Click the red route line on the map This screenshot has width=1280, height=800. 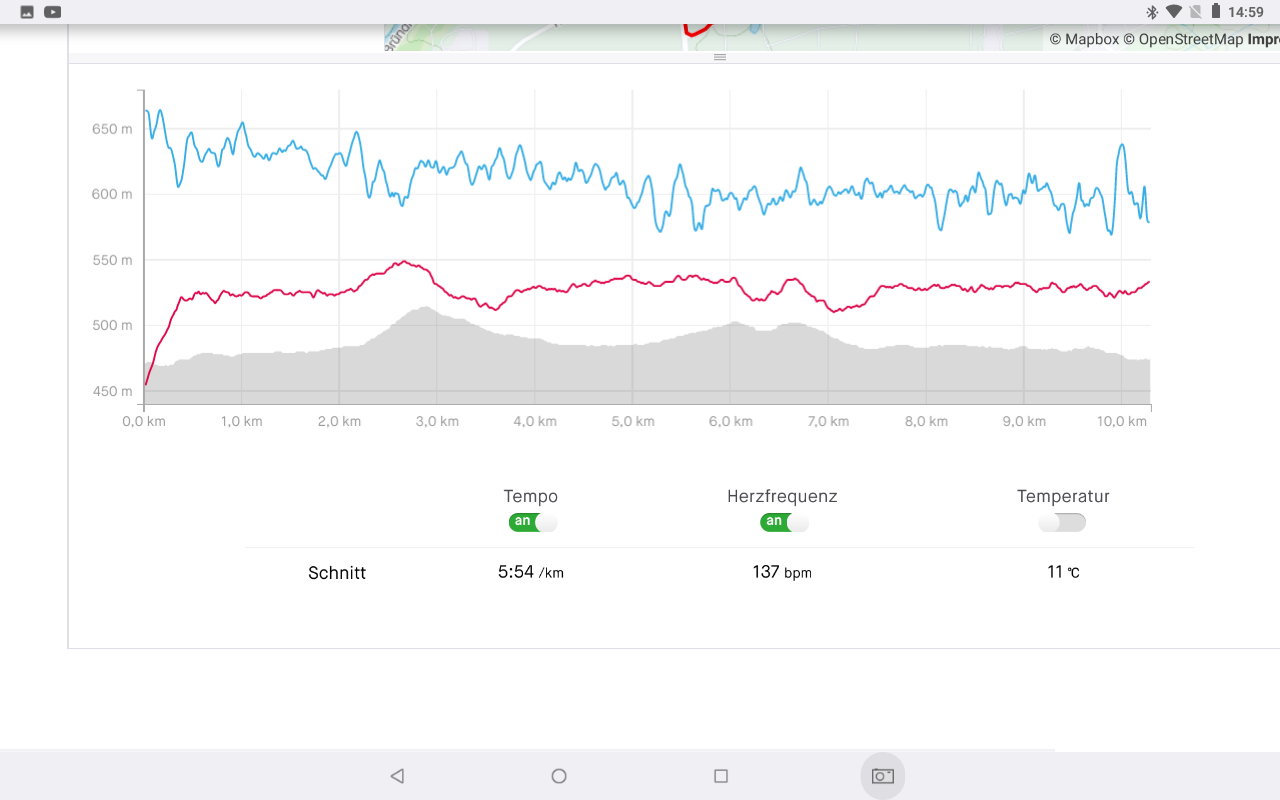tap(697, 31)
